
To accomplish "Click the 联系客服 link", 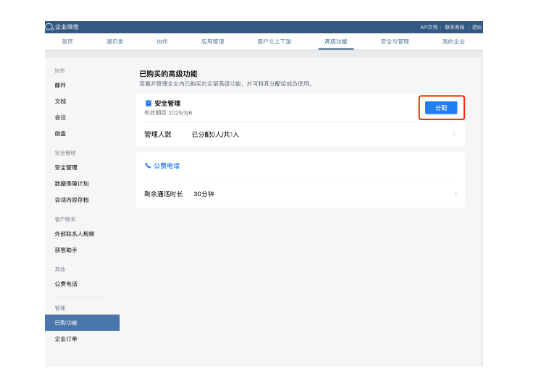I will (454, 27).
